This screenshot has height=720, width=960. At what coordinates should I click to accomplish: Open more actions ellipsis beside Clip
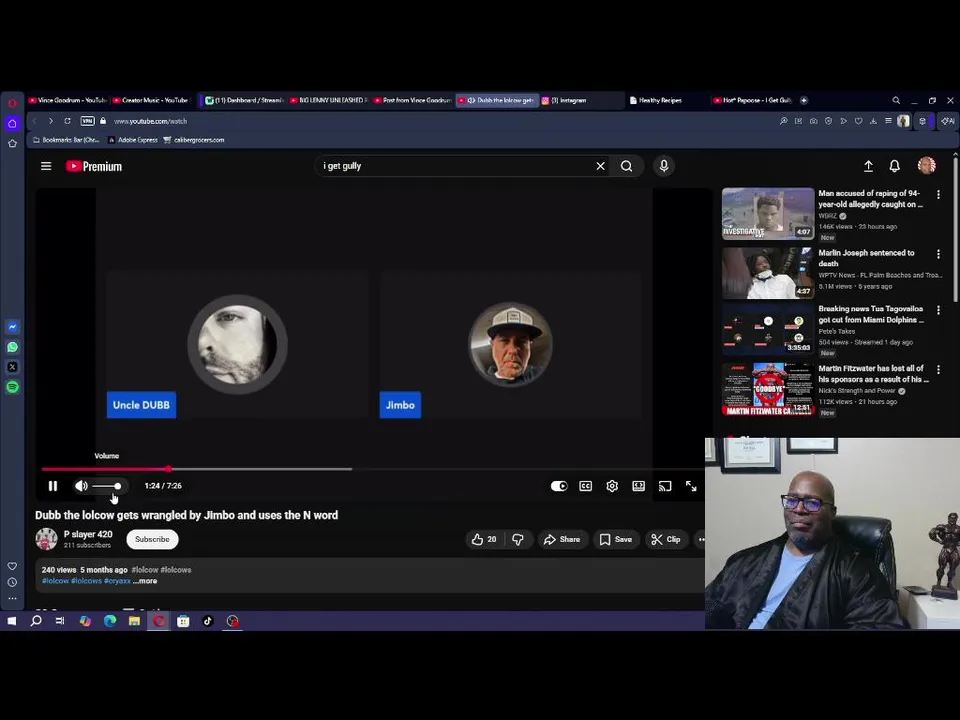tap(701, 539)
